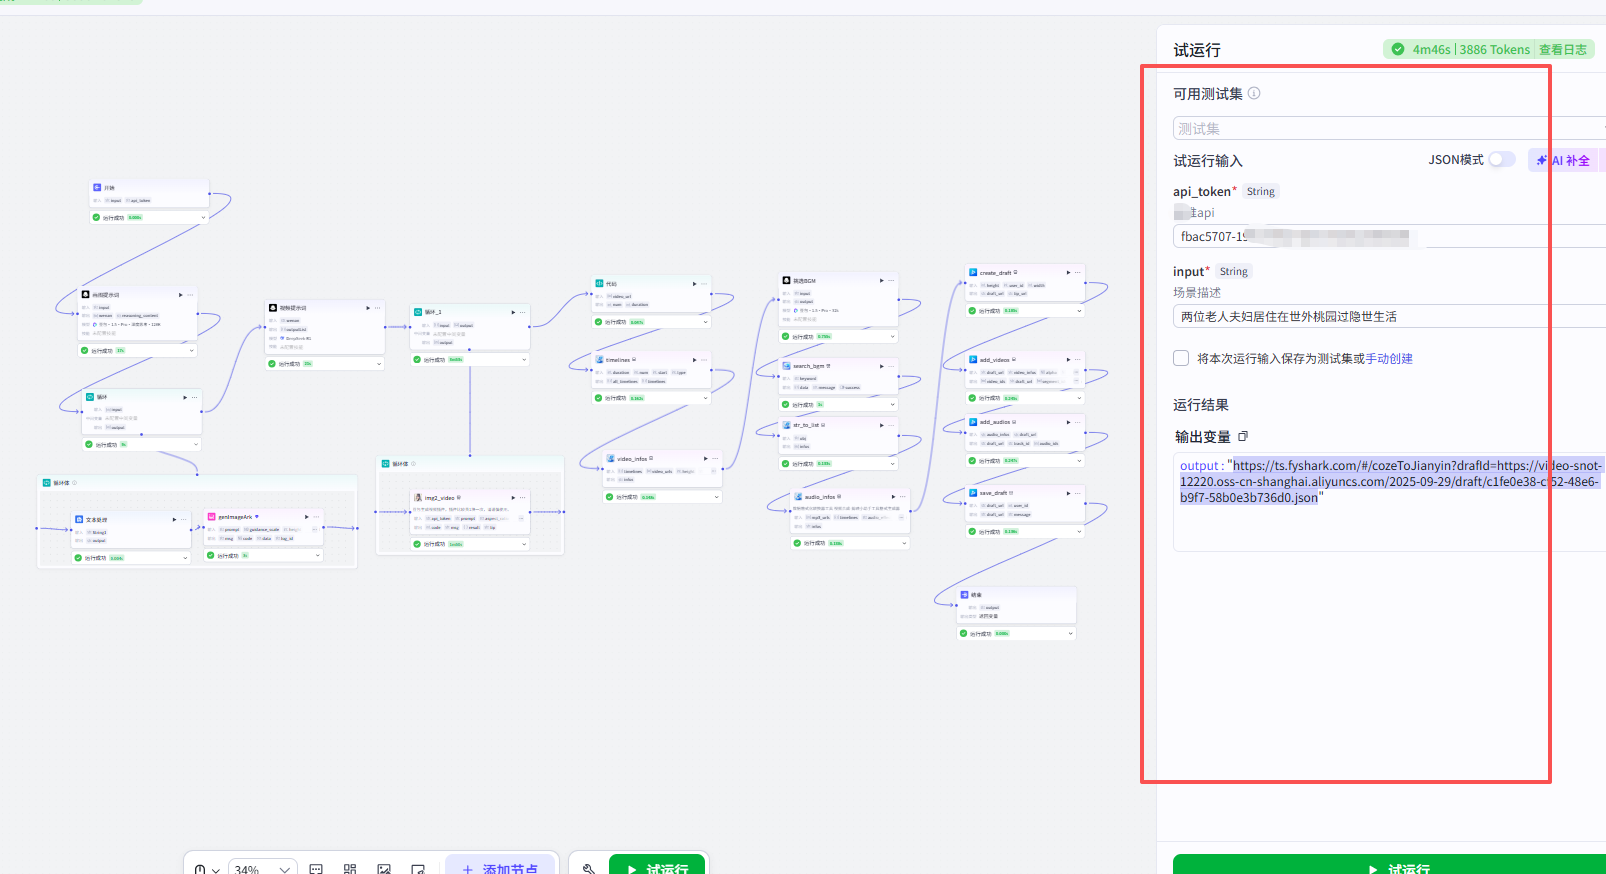Click the genImageArk node title
The width and height of the screenshot is (1606, 874).
(236, 517)
